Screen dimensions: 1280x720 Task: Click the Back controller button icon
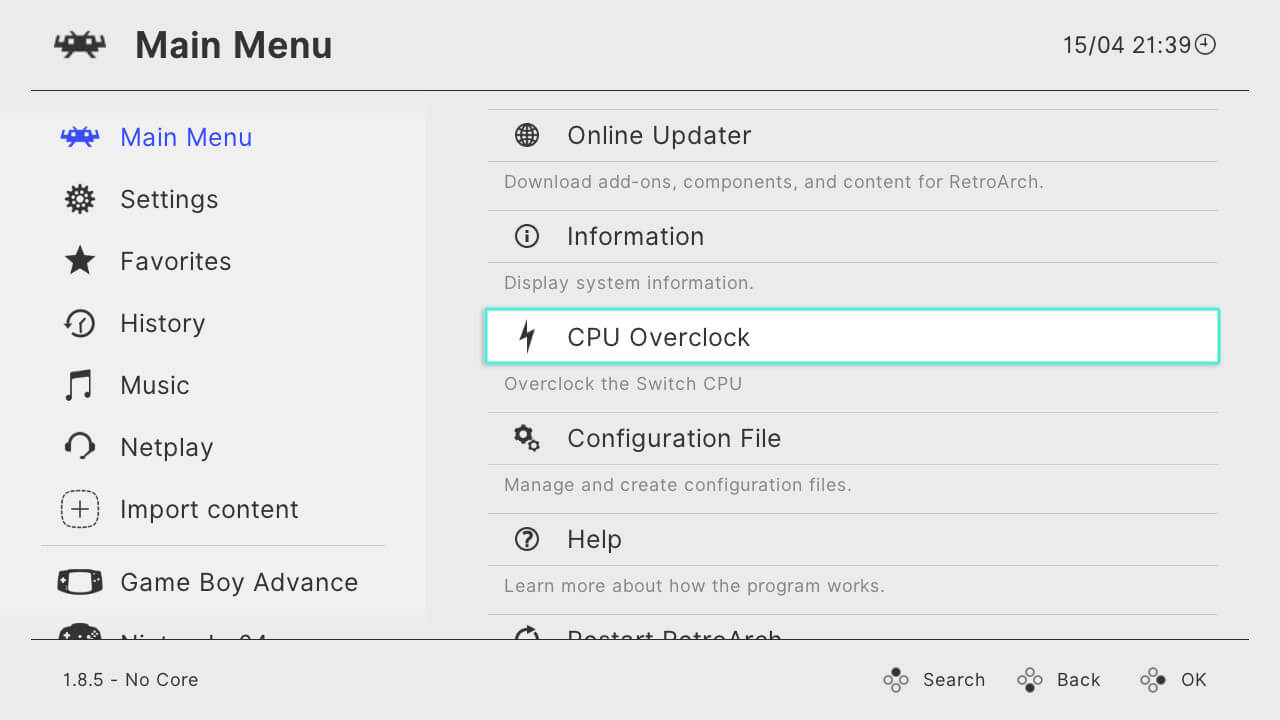tap(1030, 680)
